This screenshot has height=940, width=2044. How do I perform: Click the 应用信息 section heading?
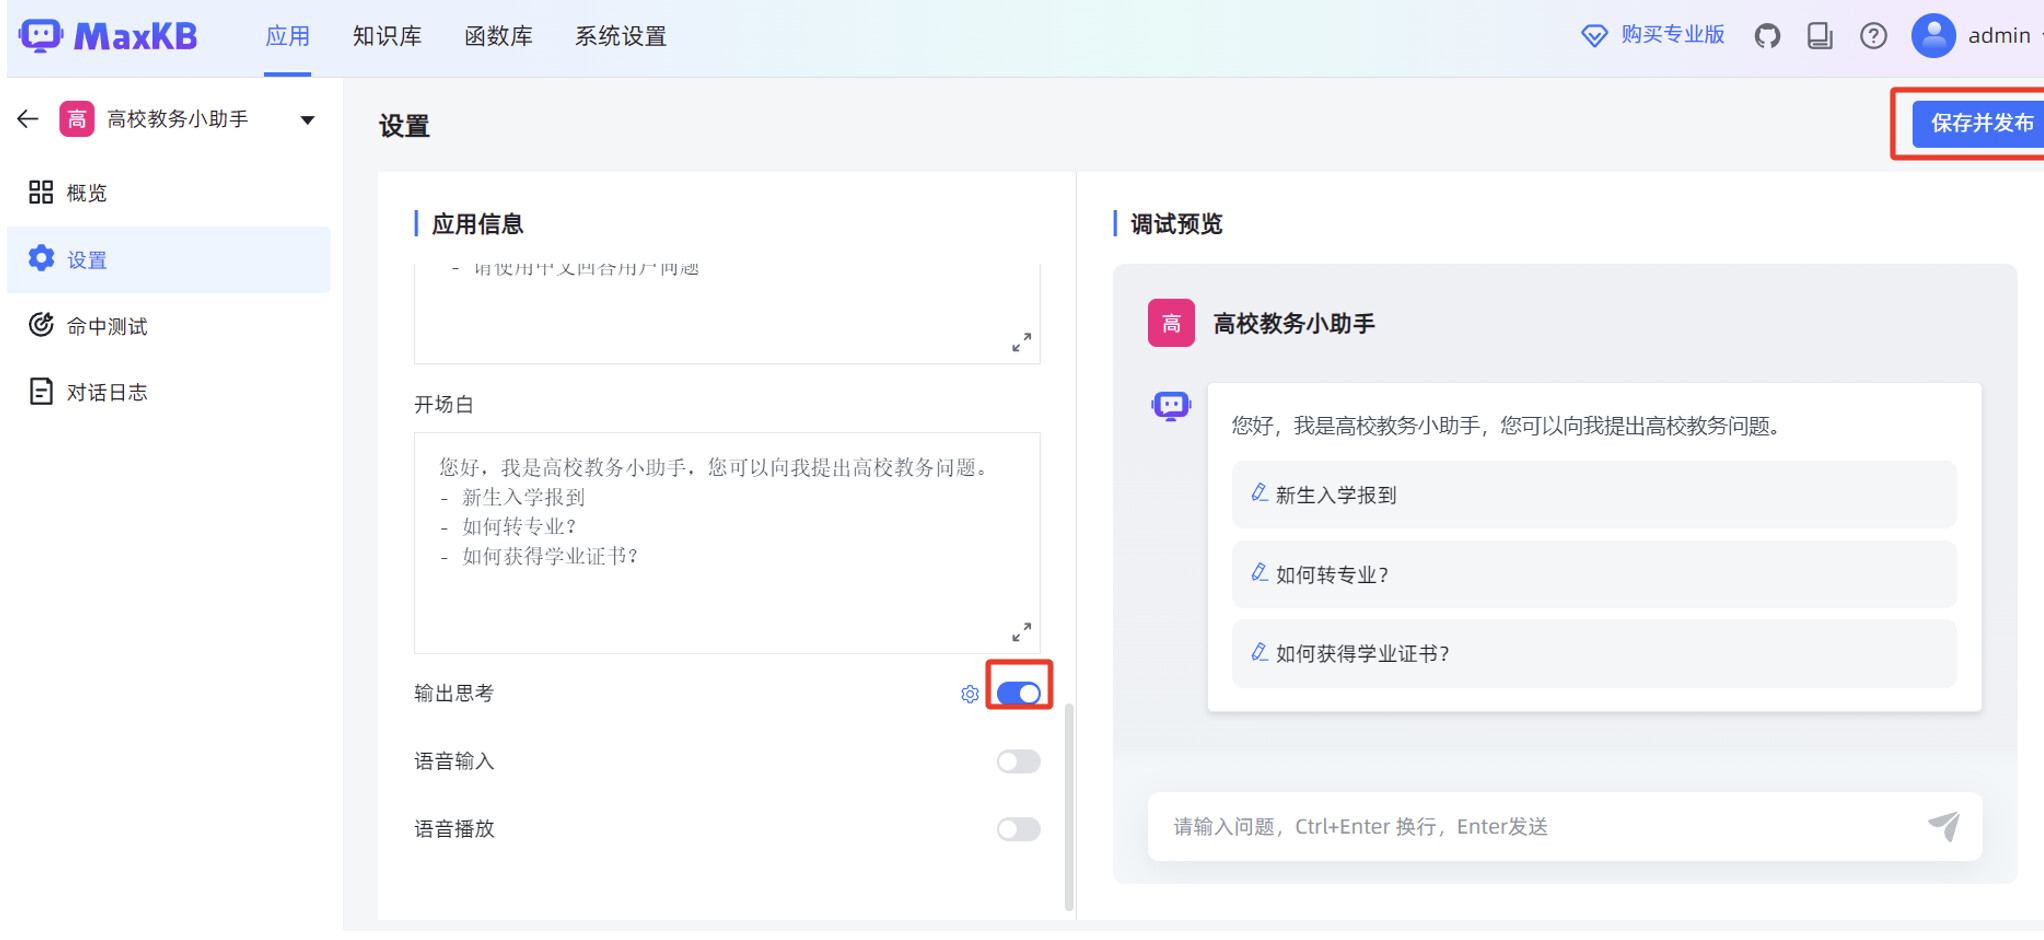pos(477,224)
